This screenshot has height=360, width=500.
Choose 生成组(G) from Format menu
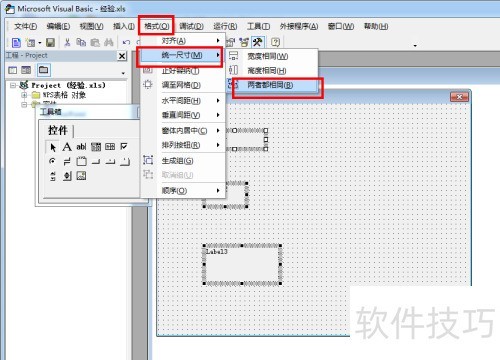(x=183, y=161)
